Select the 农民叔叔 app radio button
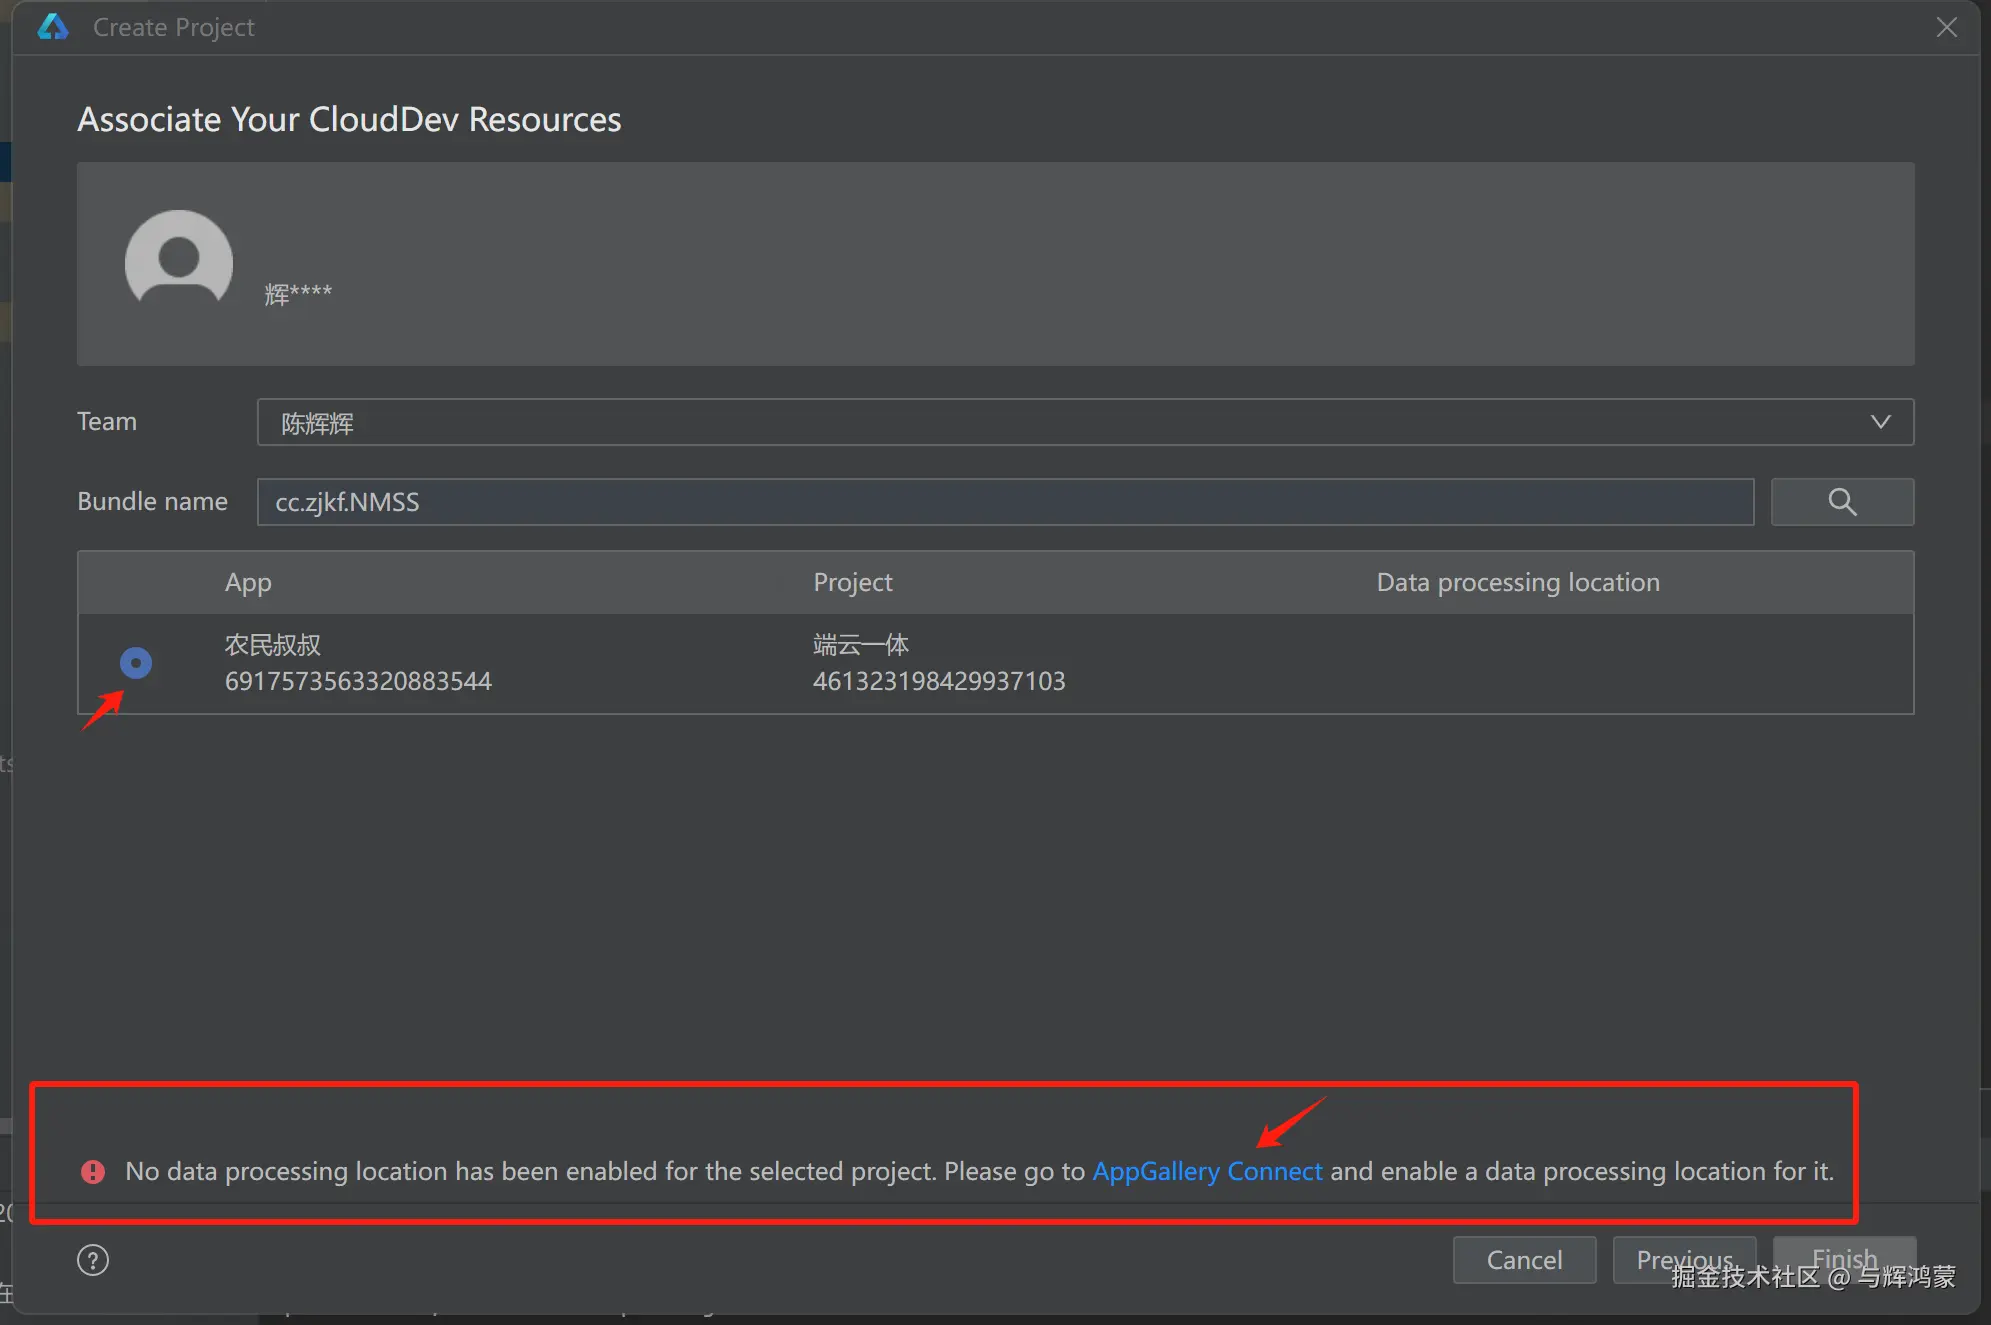Image resolution: width=1991 pixels, height=1325 pixels. click(136, 663)
